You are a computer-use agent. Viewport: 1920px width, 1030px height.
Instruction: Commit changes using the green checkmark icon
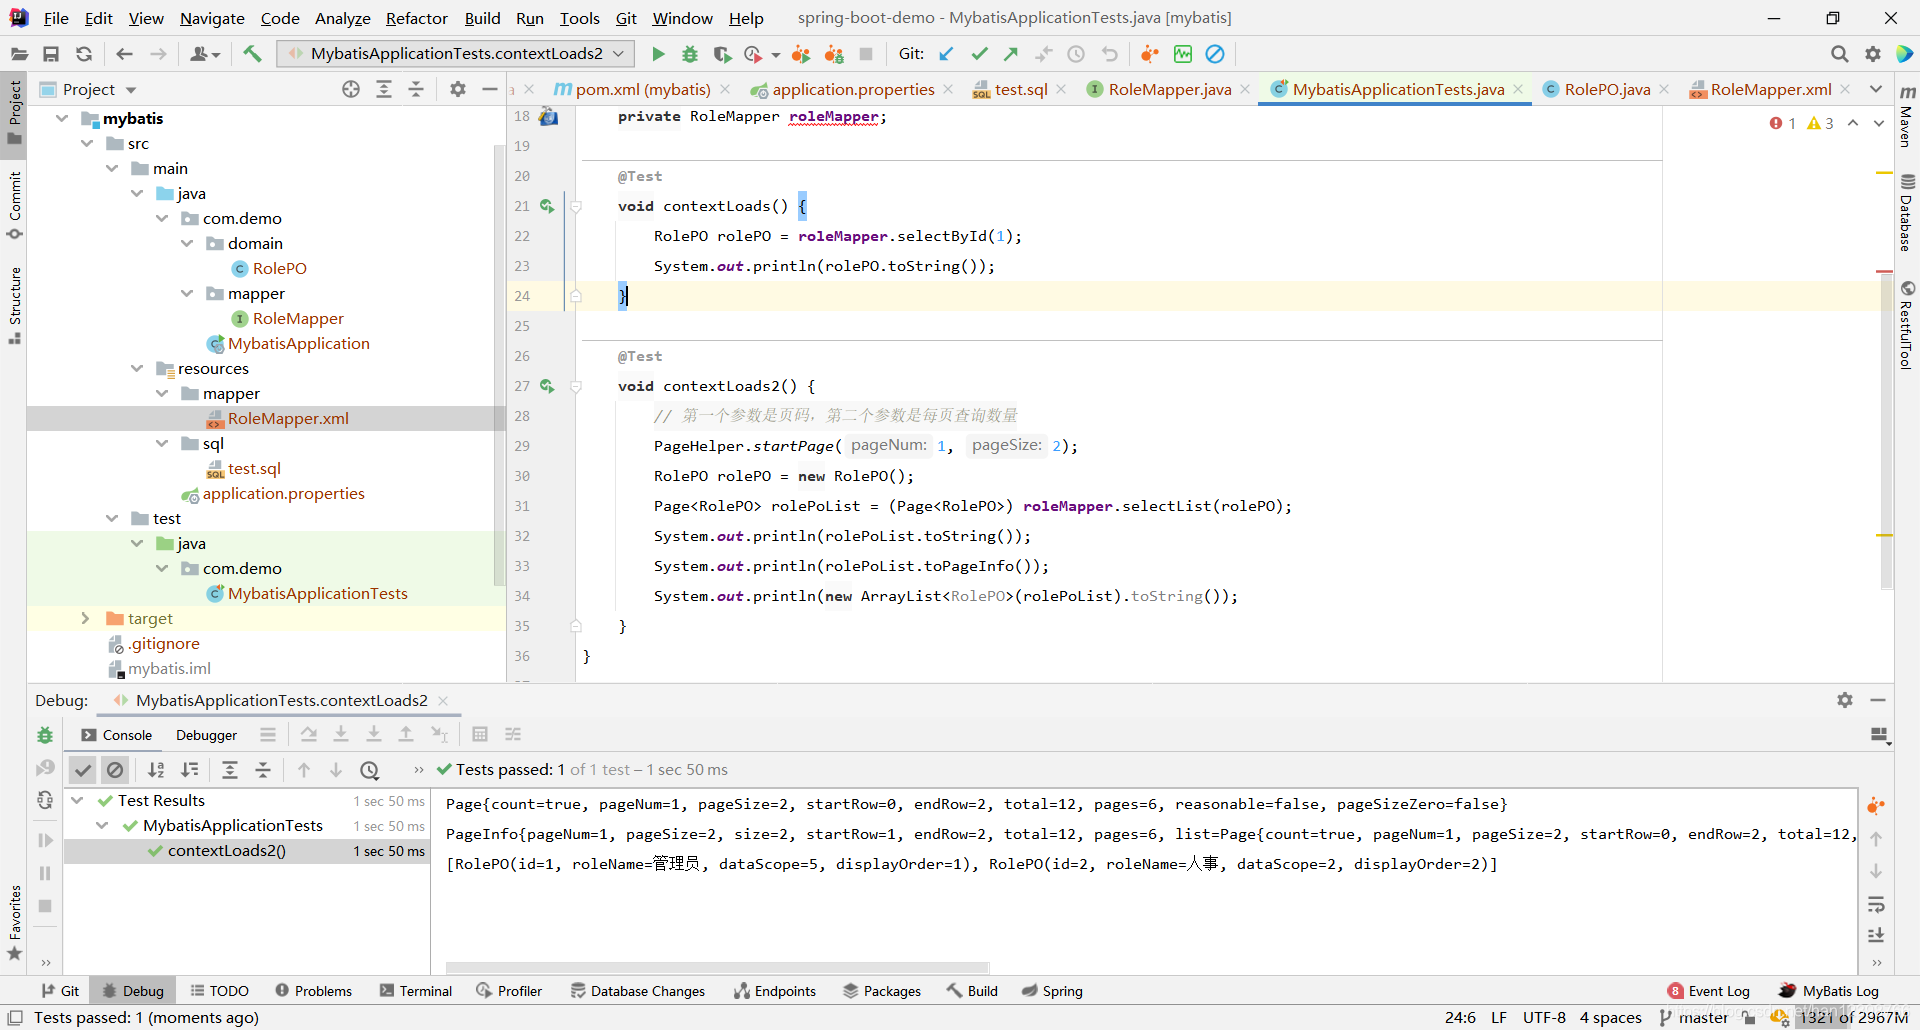(x=980, y=54)
